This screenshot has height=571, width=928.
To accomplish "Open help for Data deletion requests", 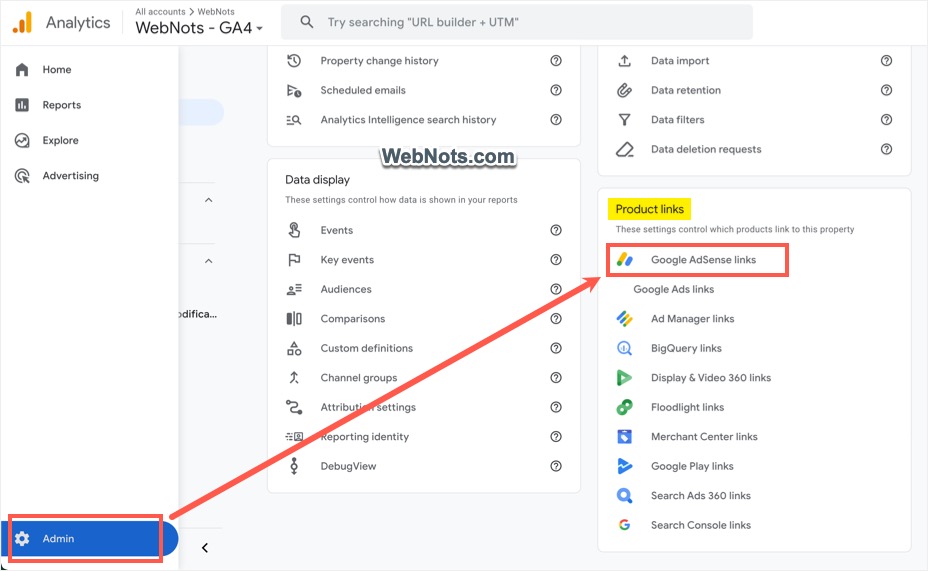I will [x=886, y=150].
